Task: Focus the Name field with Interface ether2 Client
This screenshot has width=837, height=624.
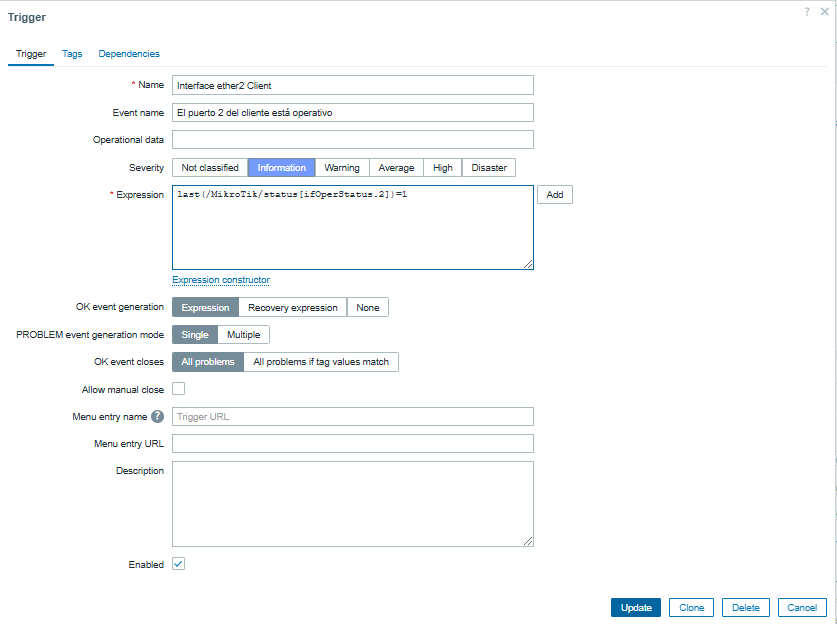Action: click(x=353, y=85)
